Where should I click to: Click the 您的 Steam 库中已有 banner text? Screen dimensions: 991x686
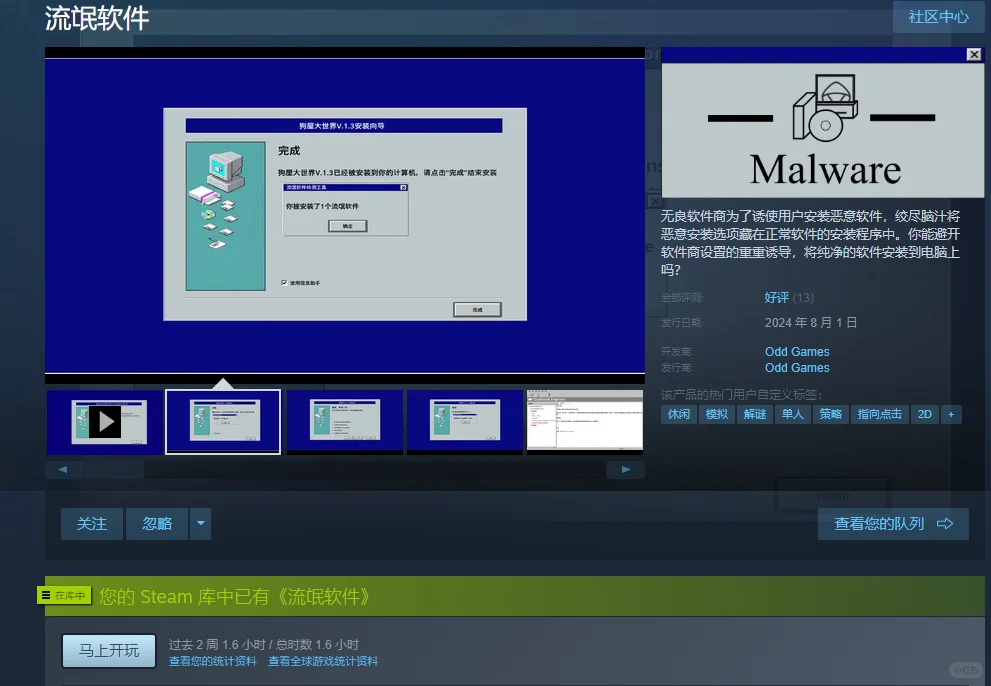[x=234, y=596]
